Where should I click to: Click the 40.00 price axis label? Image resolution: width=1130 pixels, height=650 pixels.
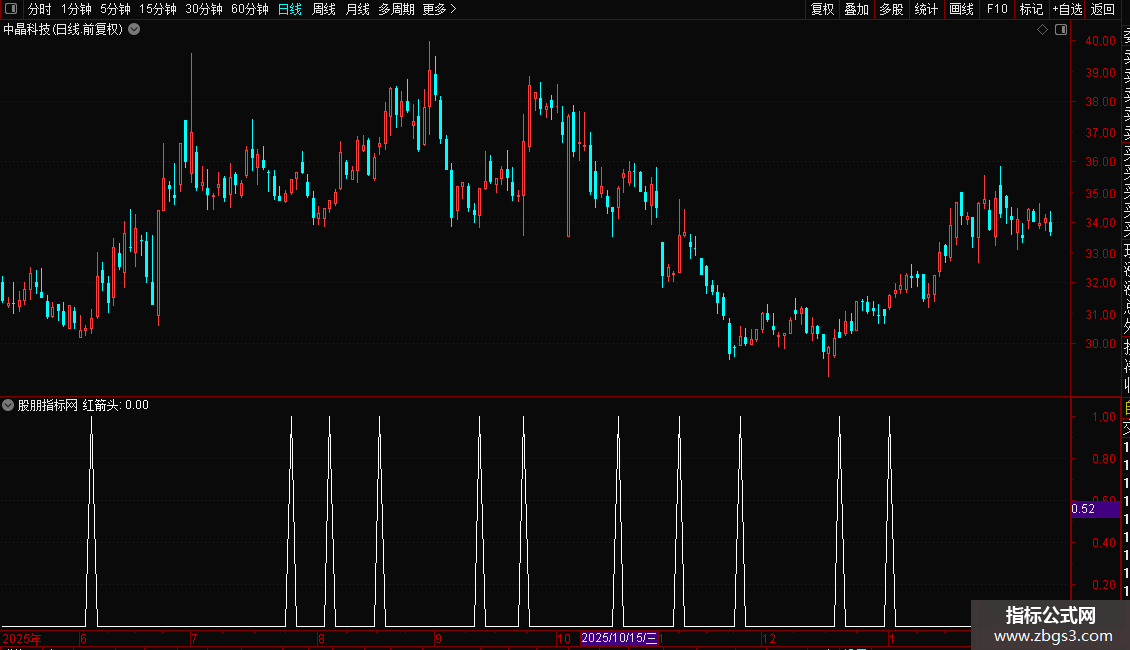tap(1100, 41)
